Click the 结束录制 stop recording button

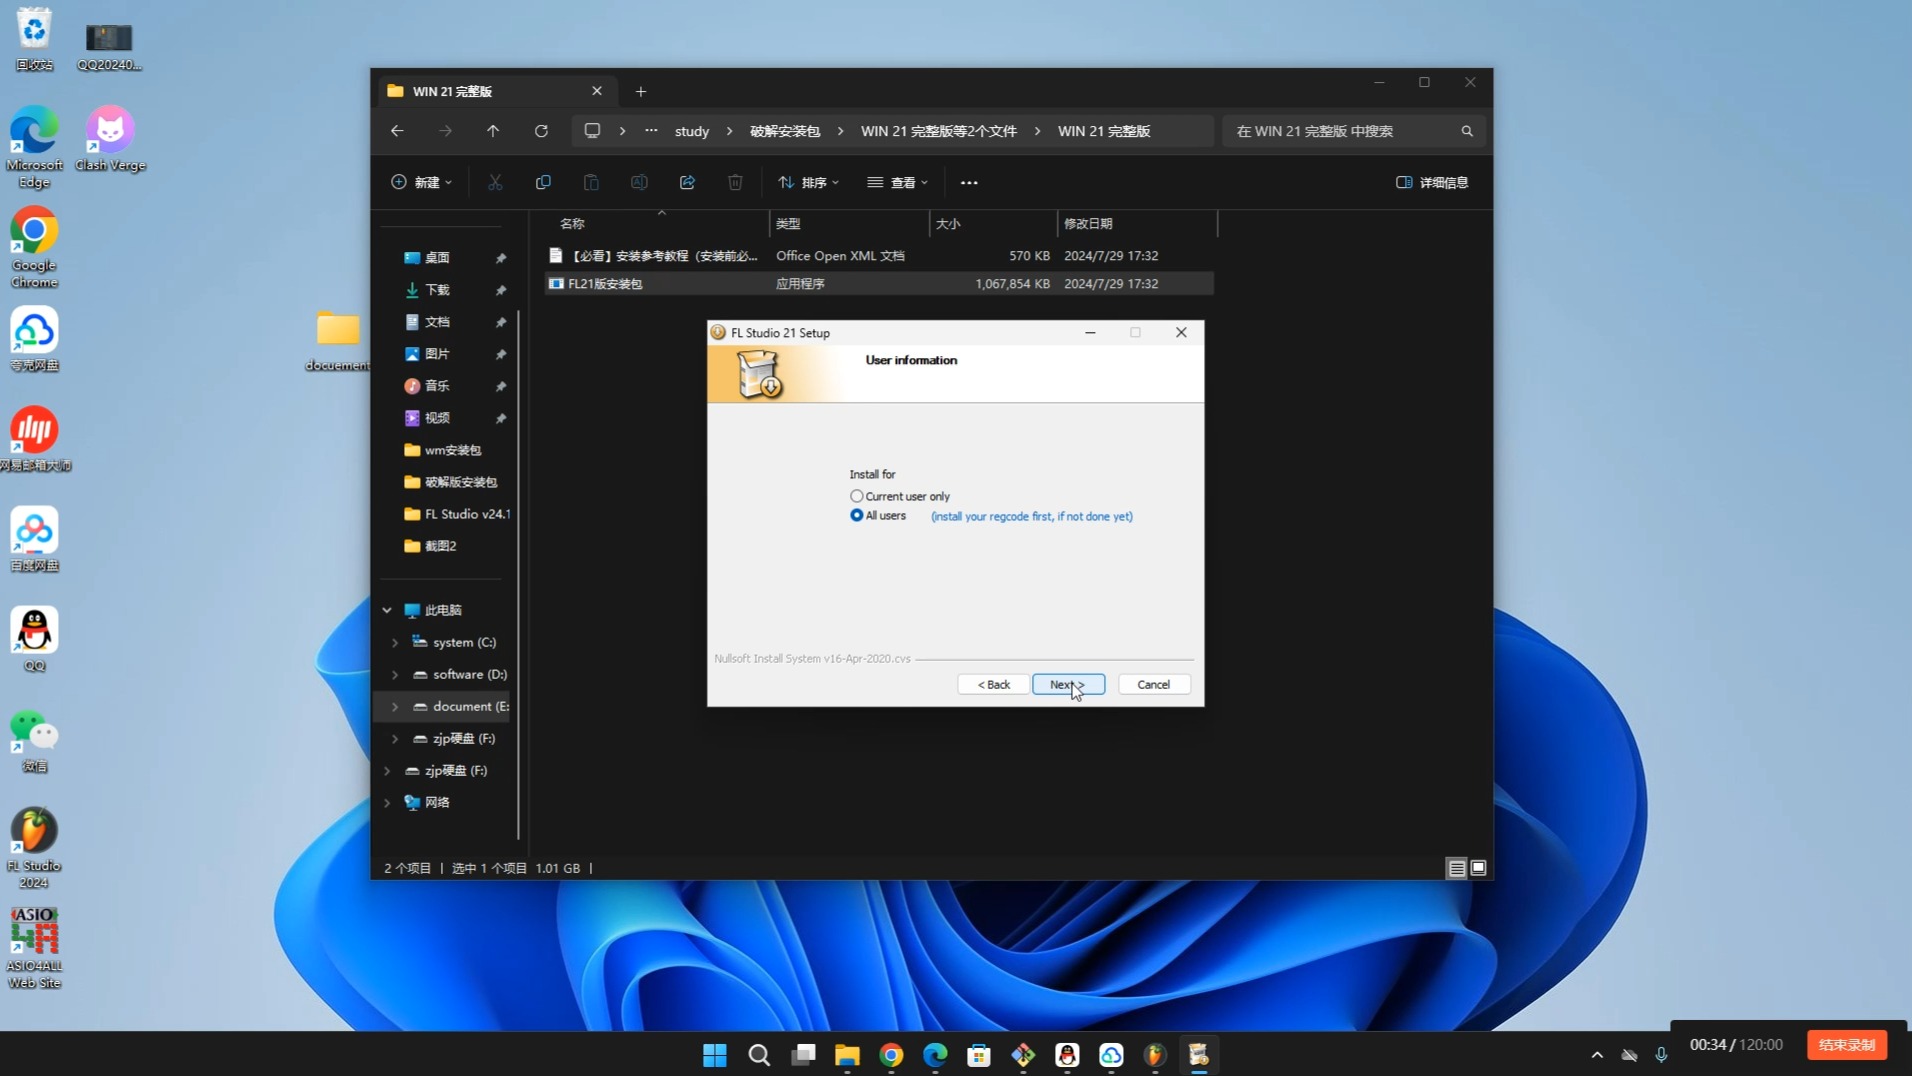tap(1846, 1045)
